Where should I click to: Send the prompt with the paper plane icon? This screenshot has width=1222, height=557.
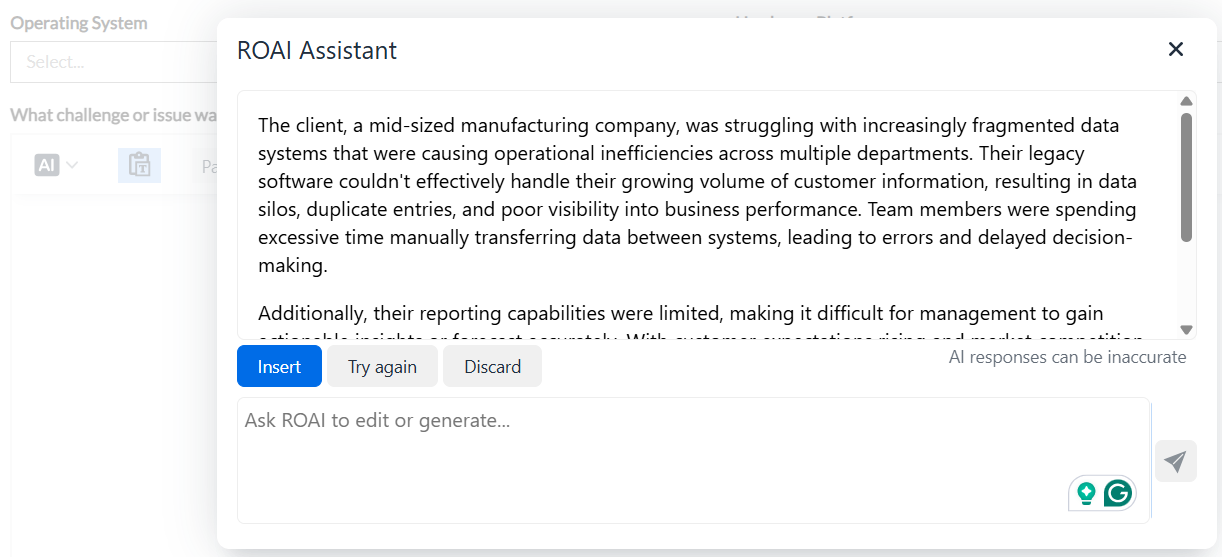coord(1176,461)
